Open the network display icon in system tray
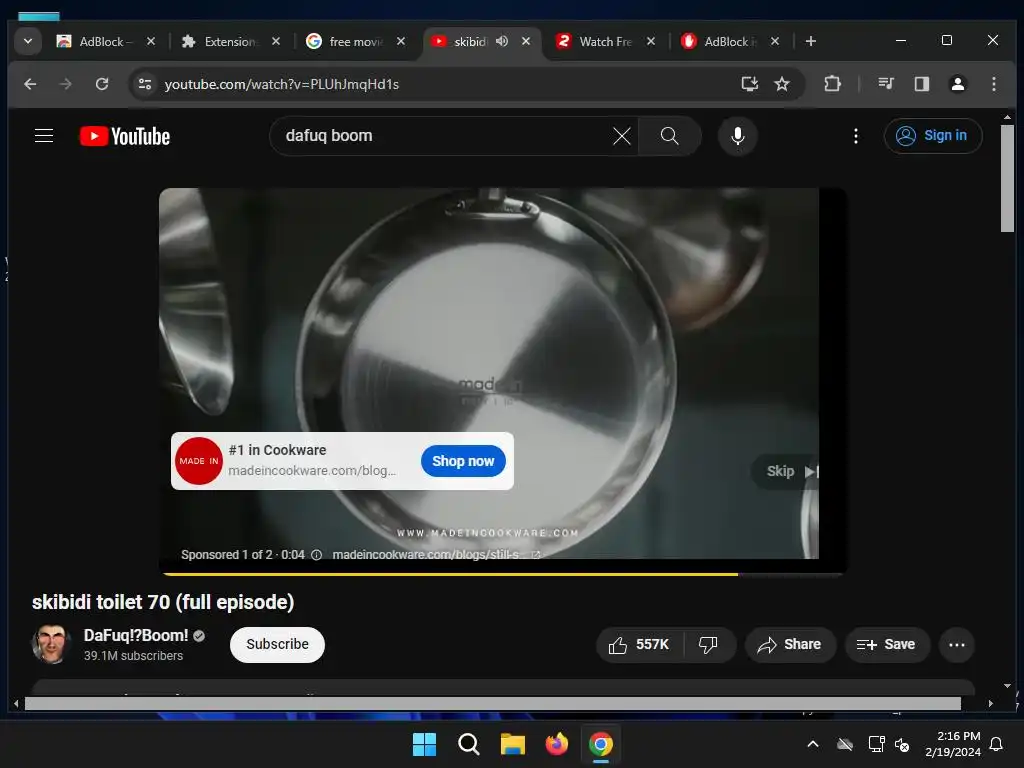Image resolution: width=1024 pixels, height=768 pixels. tap(875, 744)
